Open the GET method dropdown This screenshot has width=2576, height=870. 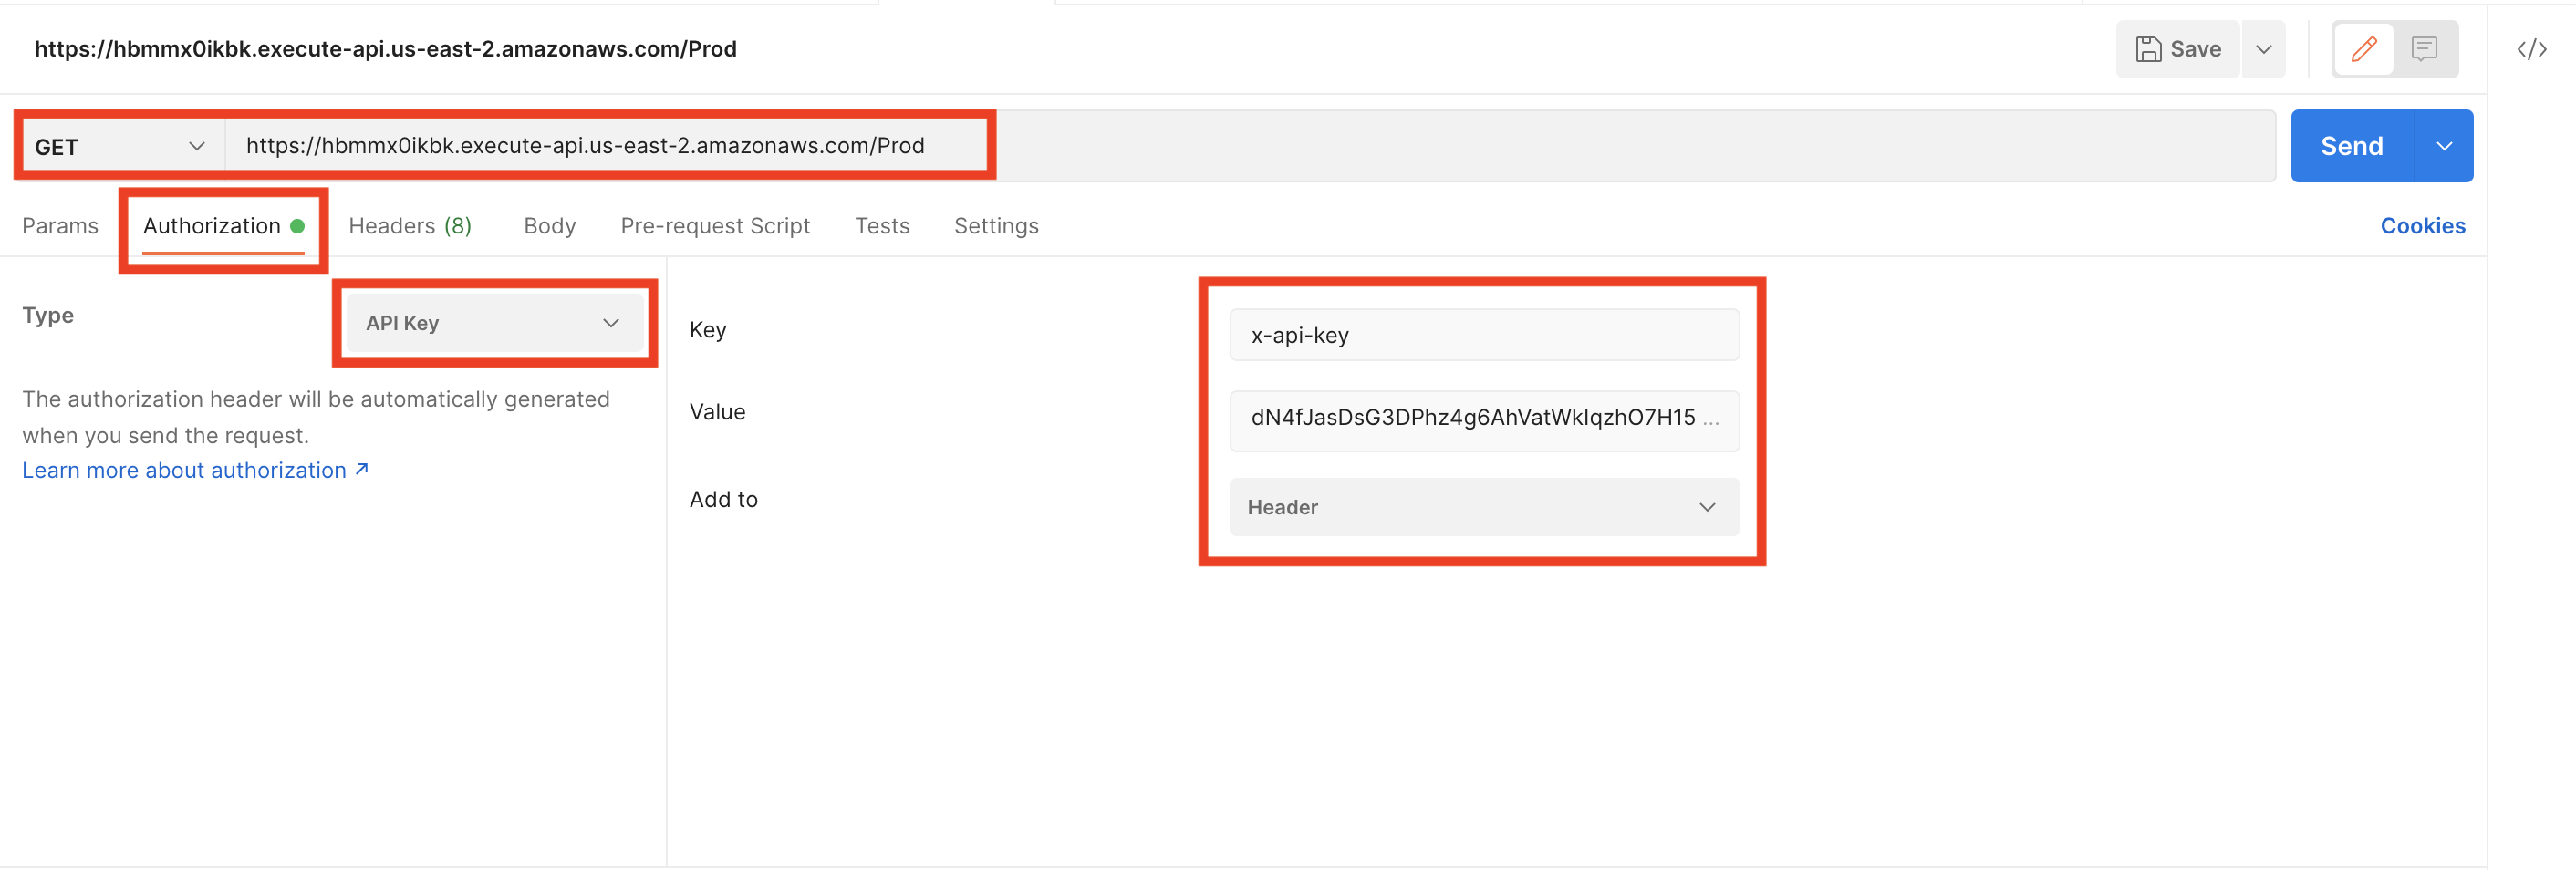pos(119,147)
